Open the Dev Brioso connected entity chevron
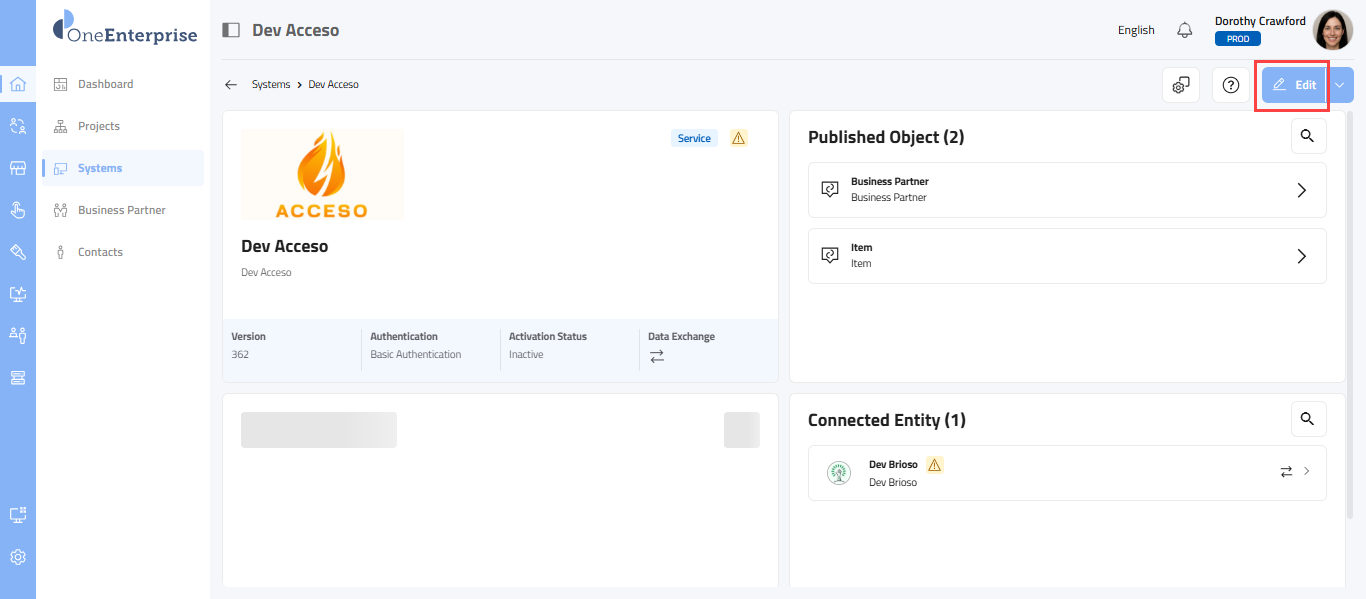The image size is (1366, 599). 1307,471
